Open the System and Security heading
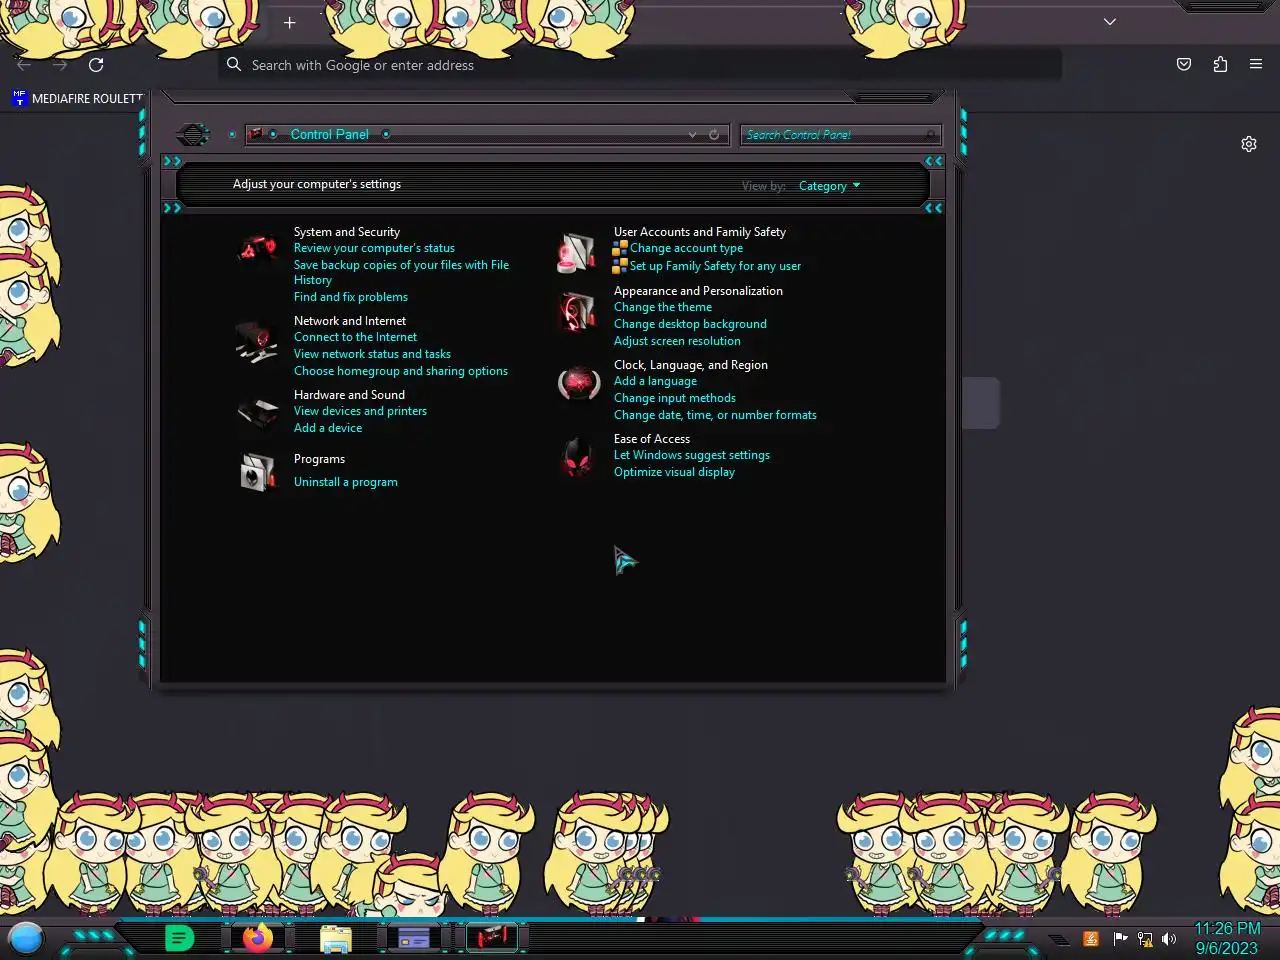This screenshot has width=1280, height=960. click(346, 231)
